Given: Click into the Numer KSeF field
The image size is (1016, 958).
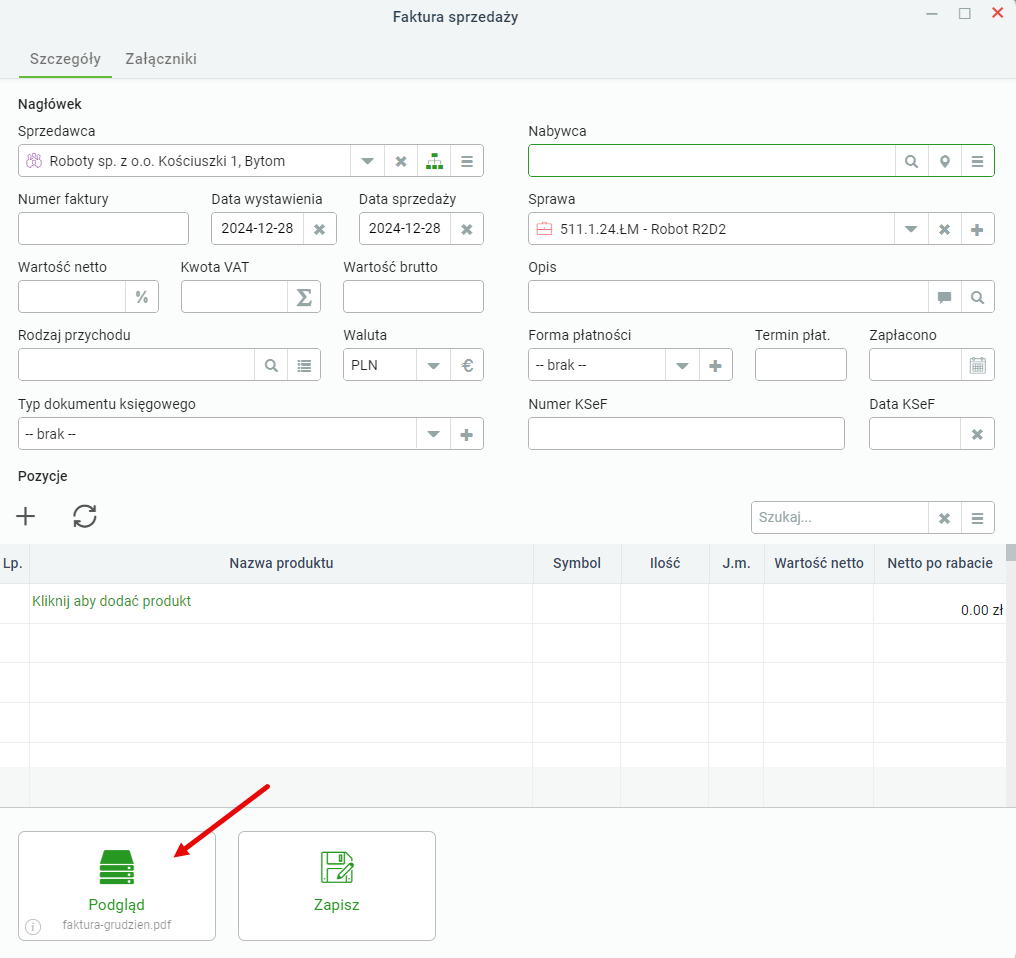Looking at the screenshot, I should pos(686,434).
